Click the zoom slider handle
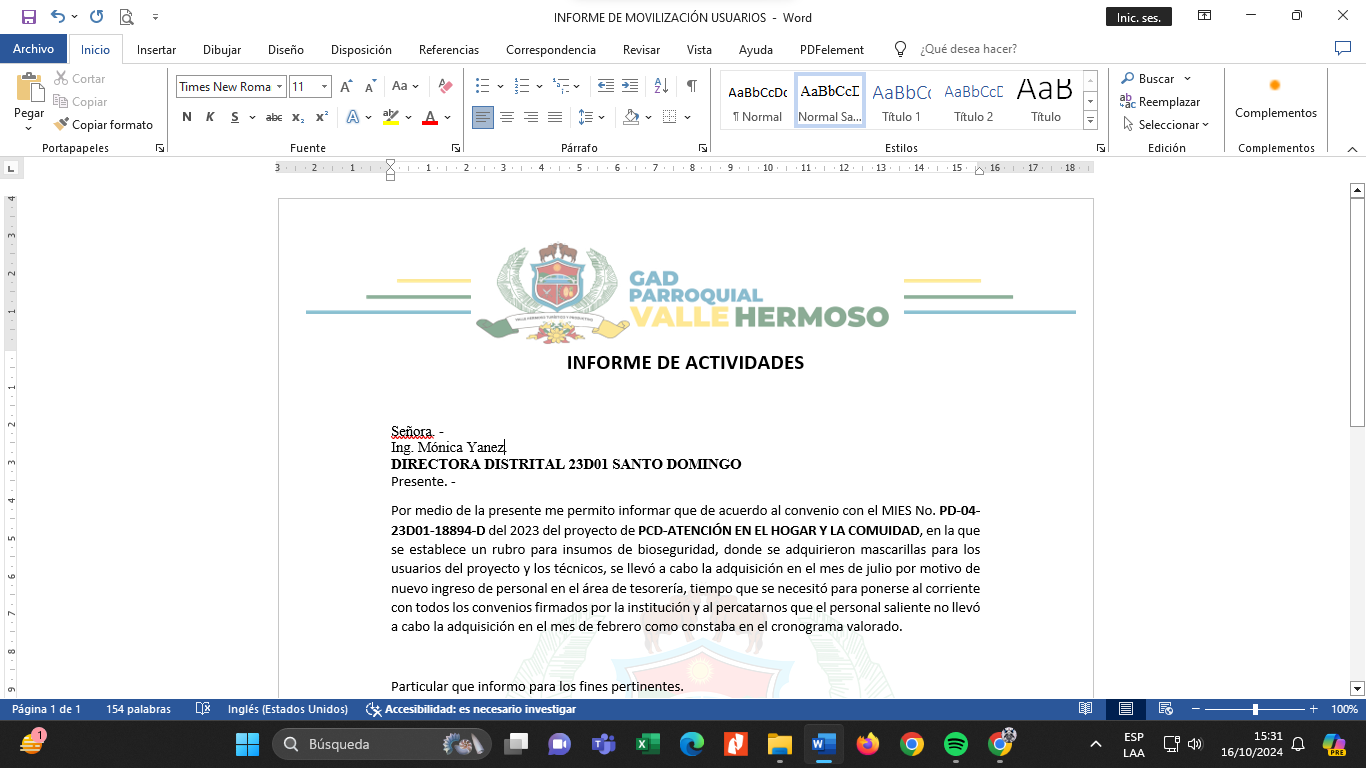Screen dimensions: 1366x768 pos(1255,709)
